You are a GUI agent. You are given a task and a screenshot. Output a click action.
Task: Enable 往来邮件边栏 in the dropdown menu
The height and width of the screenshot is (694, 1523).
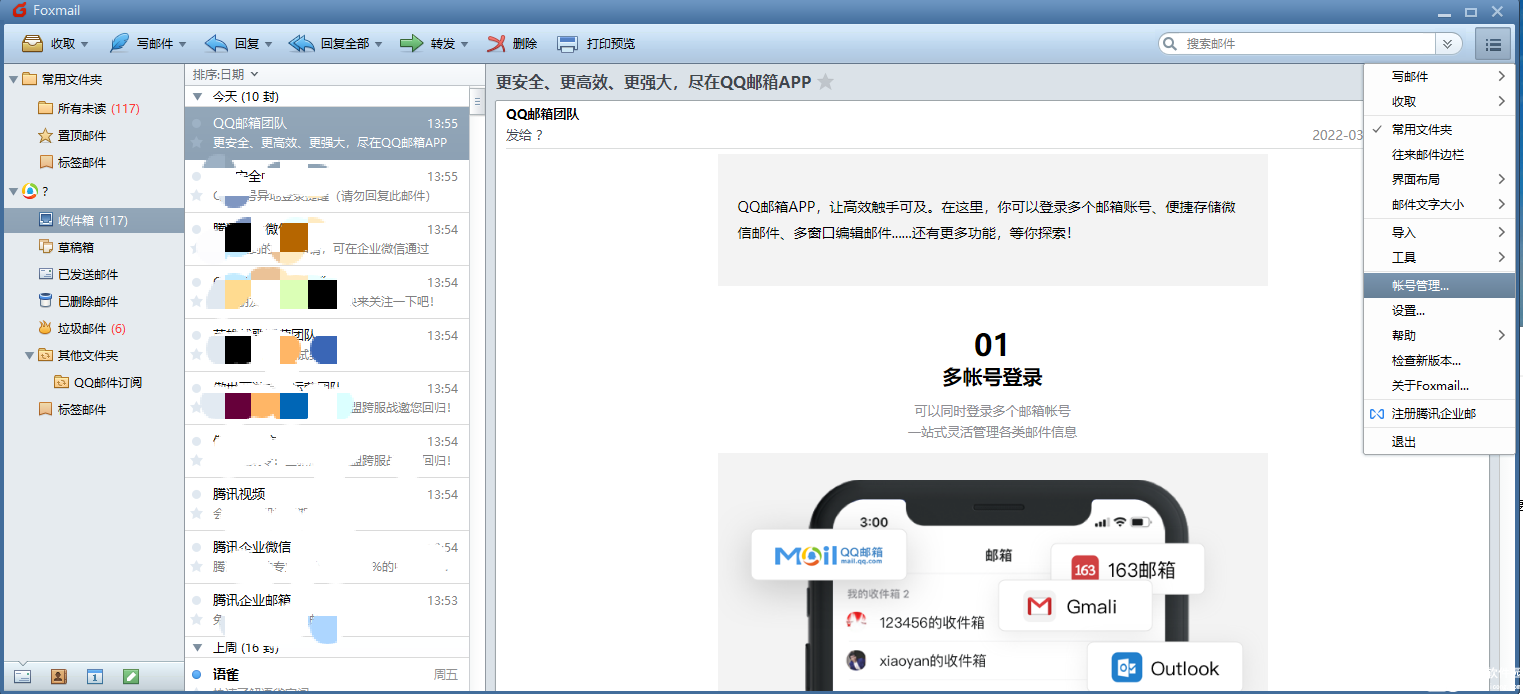coord(1440,154)
